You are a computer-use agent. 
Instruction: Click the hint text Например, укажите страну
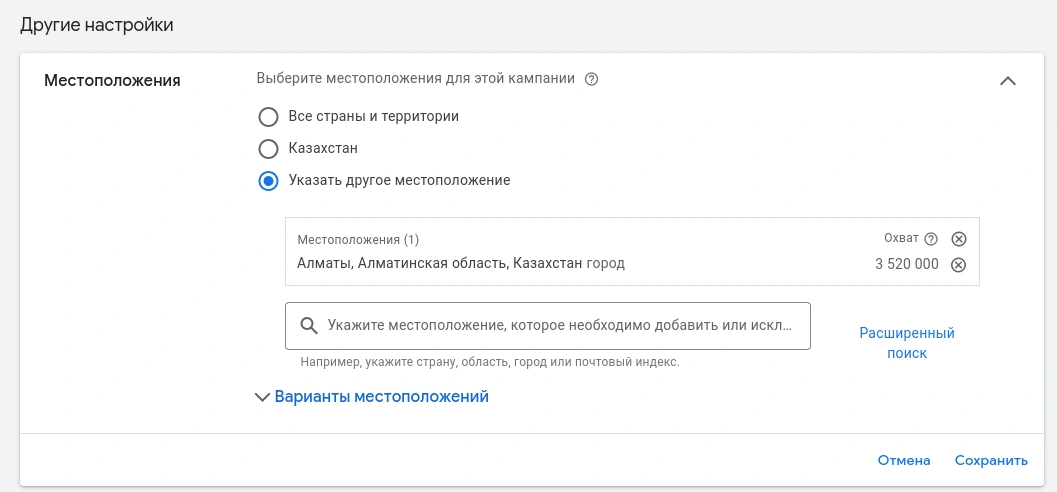[490, 362]
